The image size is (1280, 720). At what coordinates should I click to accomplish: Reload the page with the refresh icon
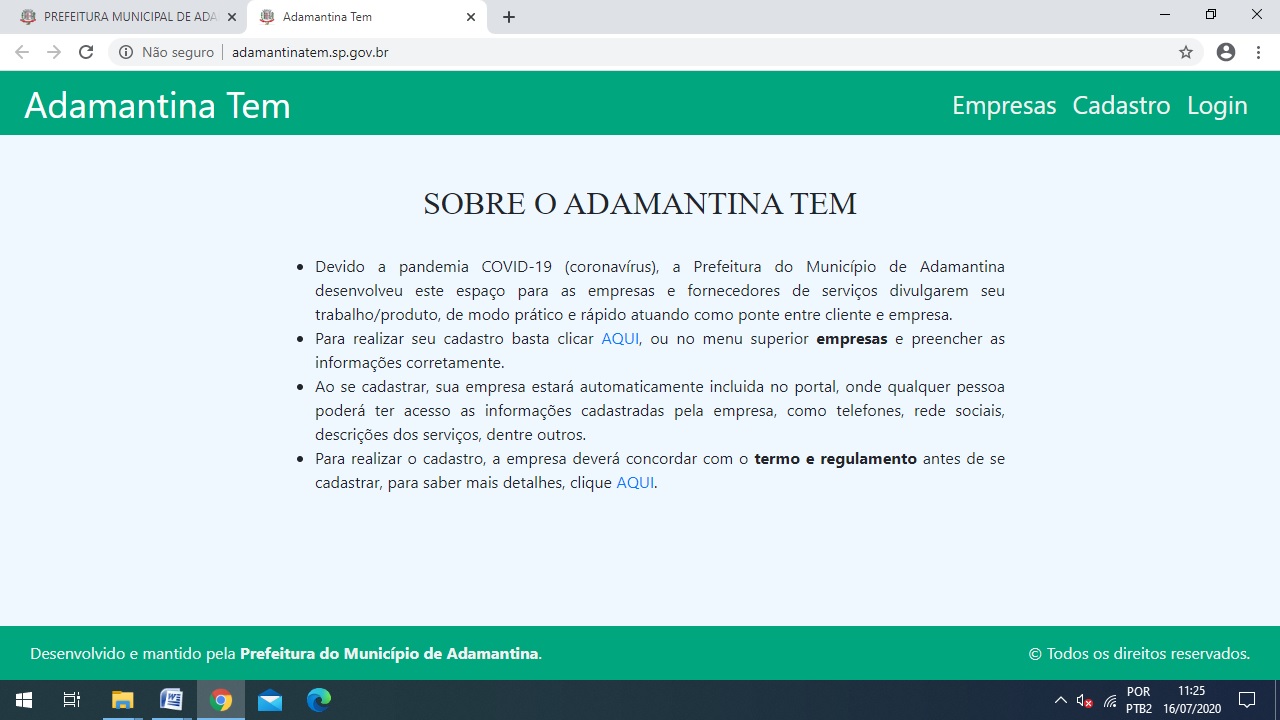tap(86, 52)
